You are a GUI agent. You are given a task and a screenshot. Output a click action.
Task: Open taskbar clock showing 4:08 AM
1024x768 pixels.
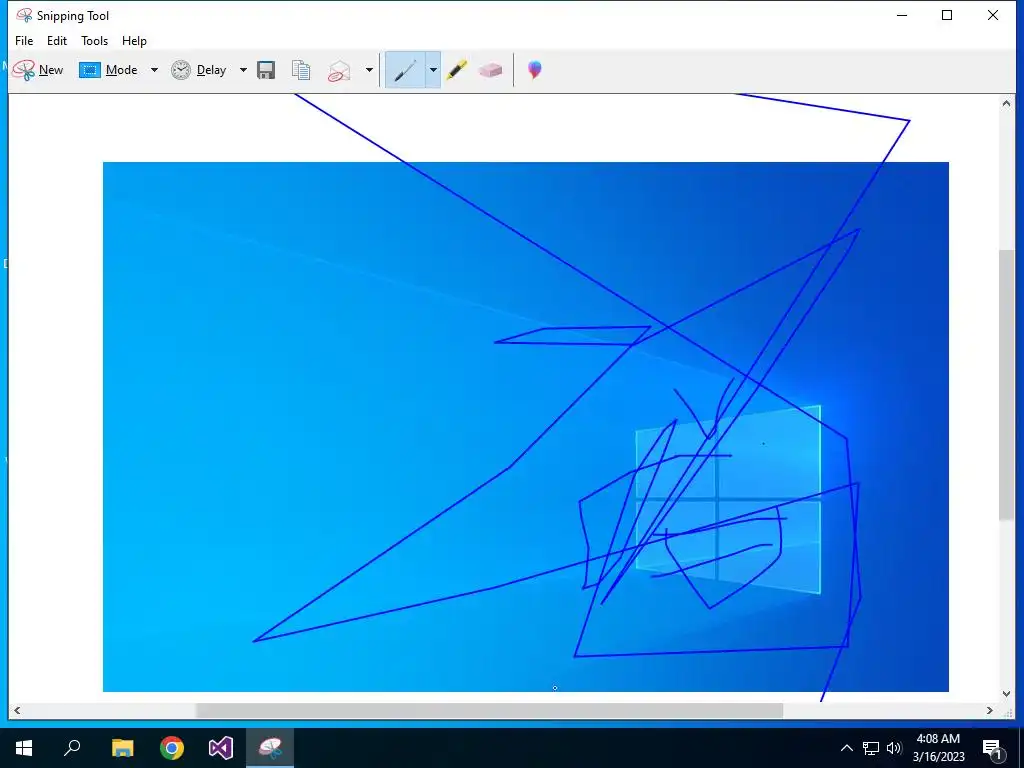click(938, 748)
